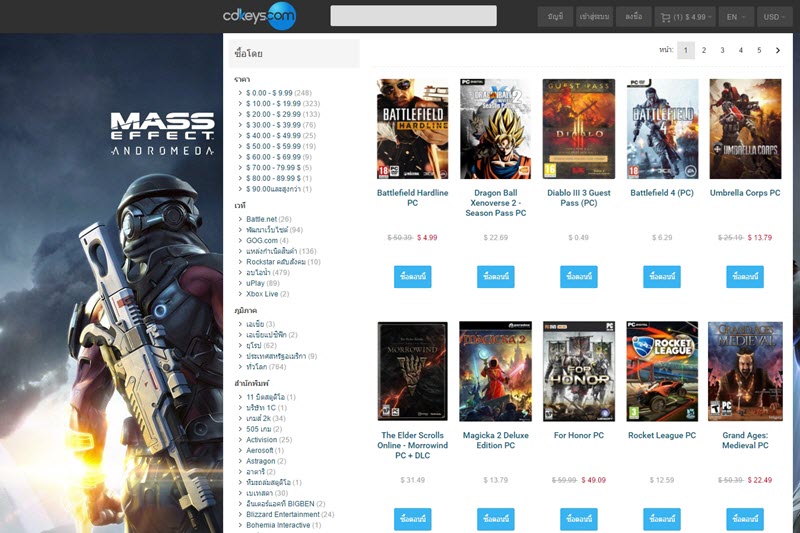The image size is (800, 533).
Task: Go to results page 3
Action: 722,50
